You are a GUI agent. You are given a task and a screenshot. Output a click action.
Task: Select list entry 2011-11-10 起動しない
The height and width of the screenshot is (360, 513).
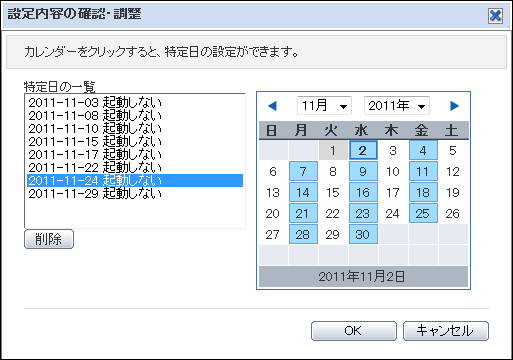click(135, 128)
